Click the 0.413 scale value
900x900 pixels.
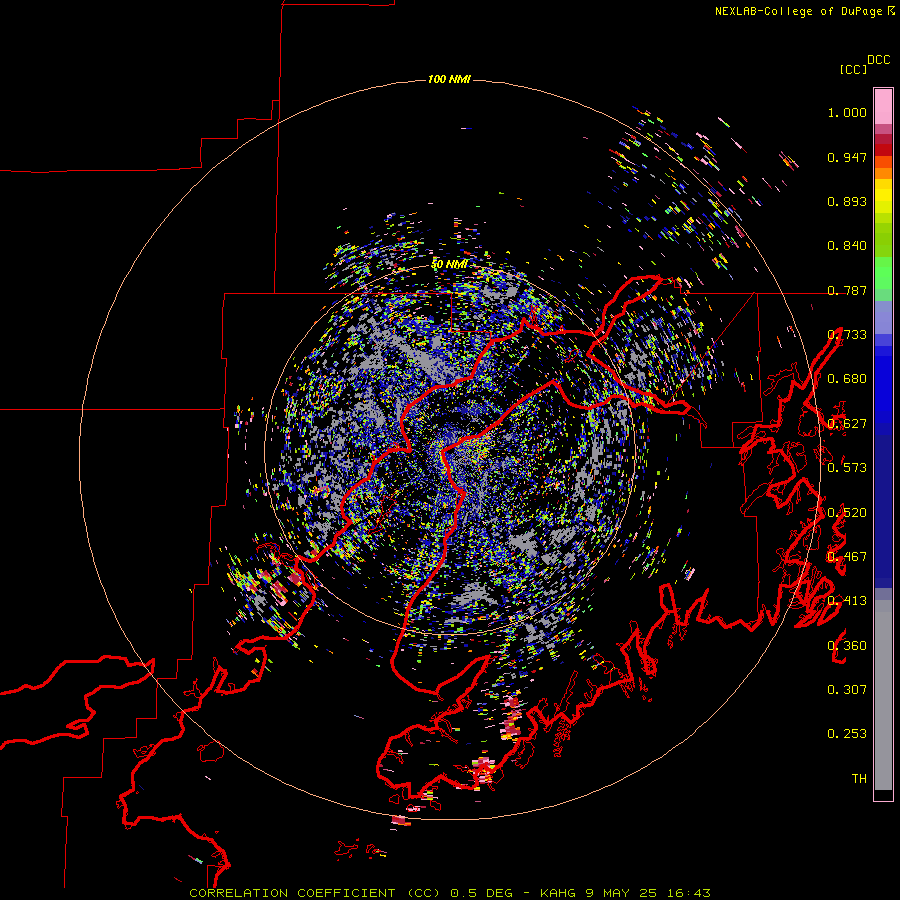point(847,601)
